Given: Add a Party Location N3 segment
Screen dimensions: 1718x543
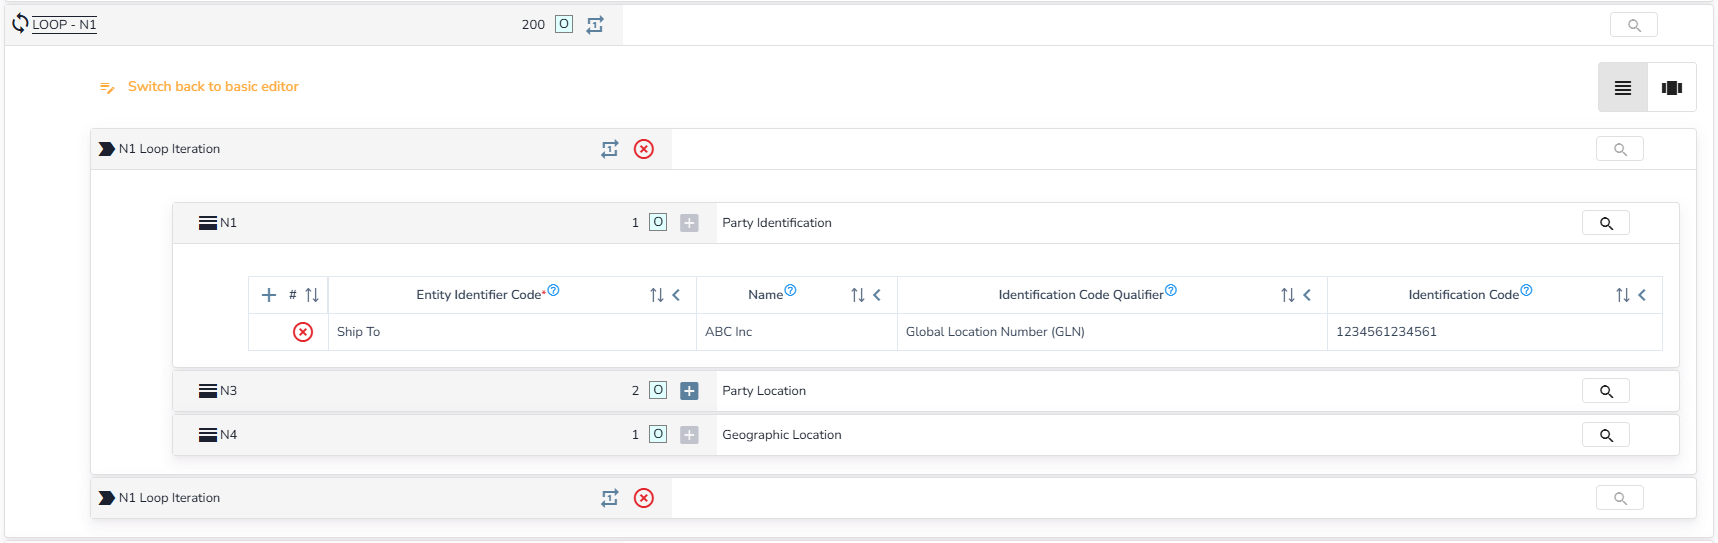Looking at the screenshot, I should click(x=689, y=391).
